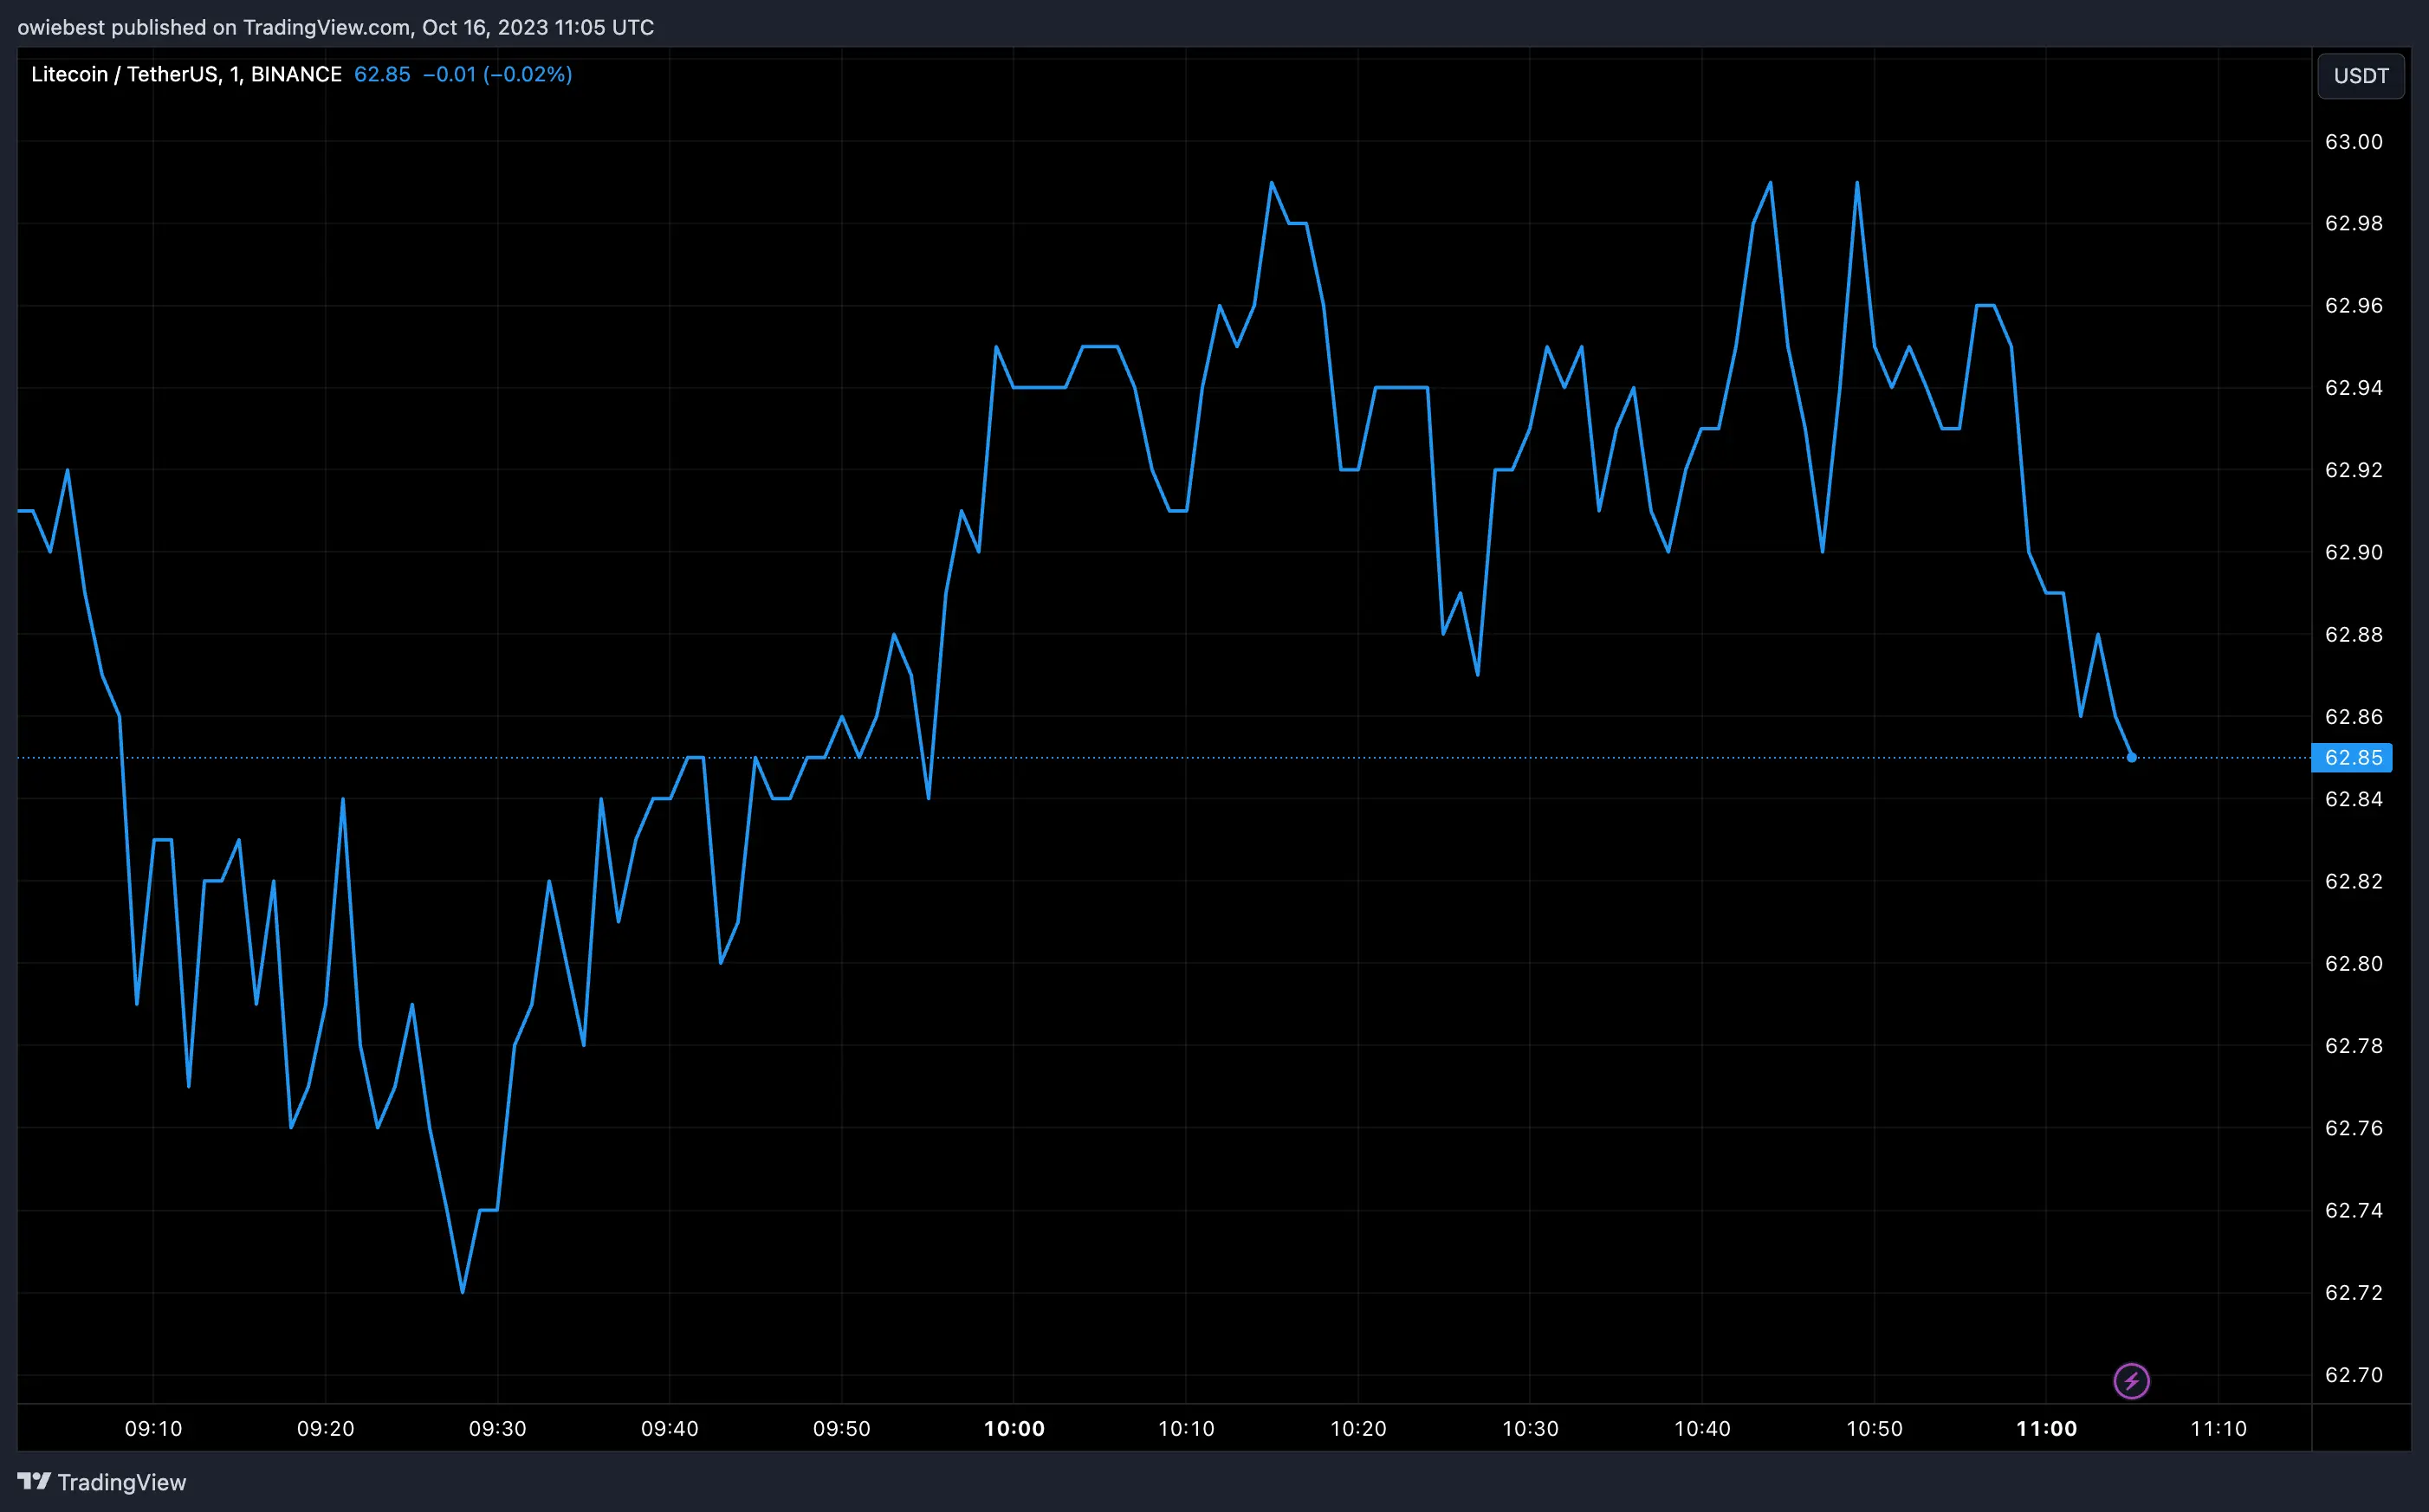Click the 62.90 price axis label
2429x1512 pixels.
pos(2353,552)
